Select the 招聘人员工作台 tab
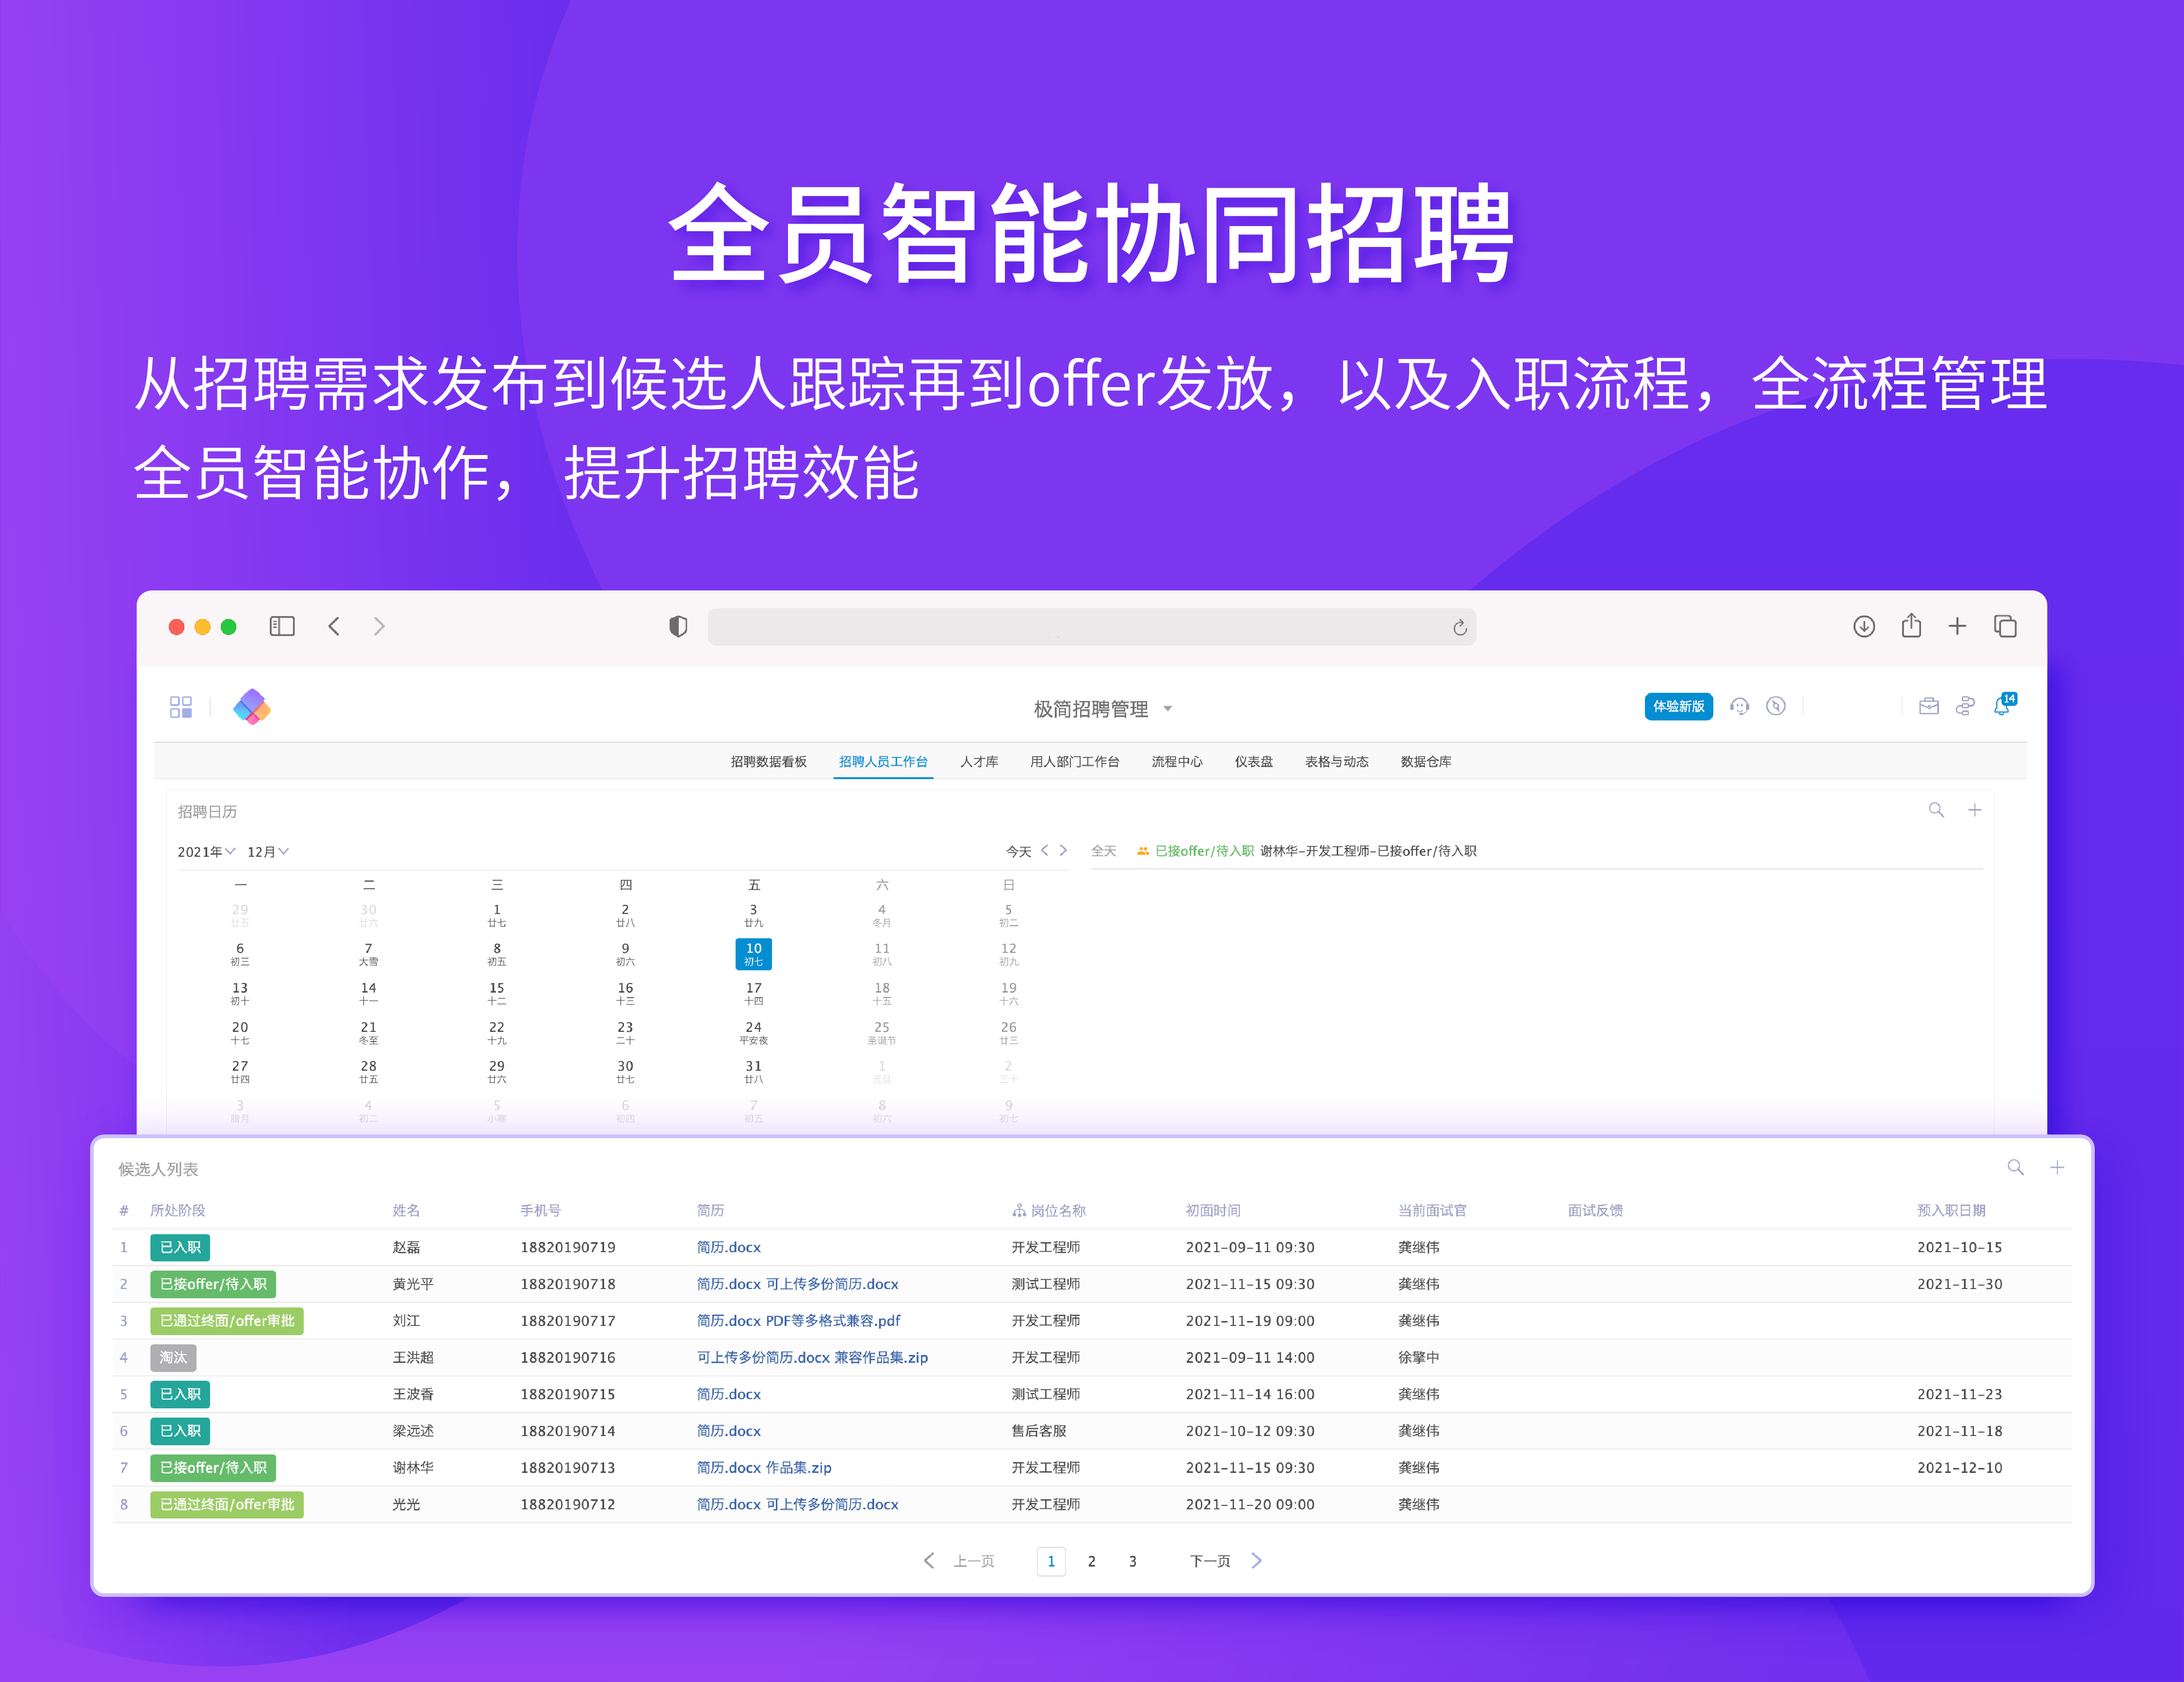This screenshot has height=1682, width=2184. coord(883,761)
